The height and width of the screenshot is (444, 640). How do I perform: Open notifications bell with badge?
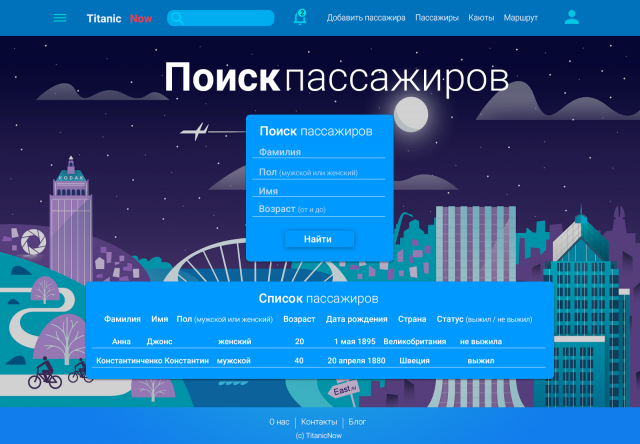300,17
